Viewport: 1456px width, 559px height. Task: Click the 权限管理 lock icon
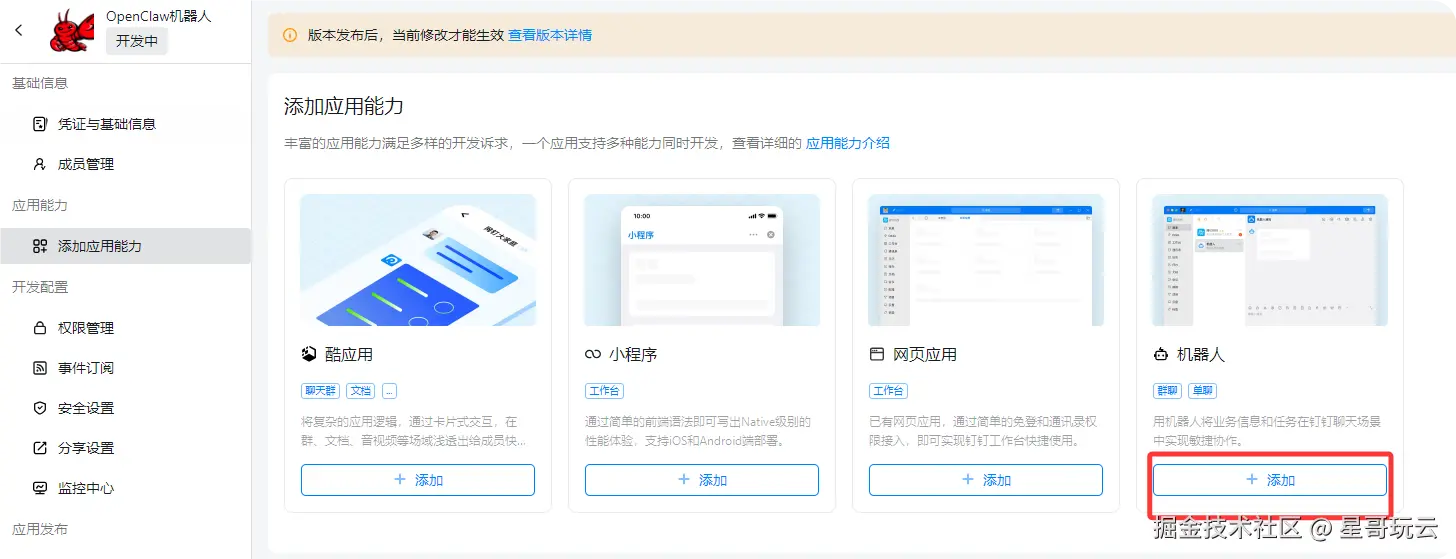coord(40,328)
